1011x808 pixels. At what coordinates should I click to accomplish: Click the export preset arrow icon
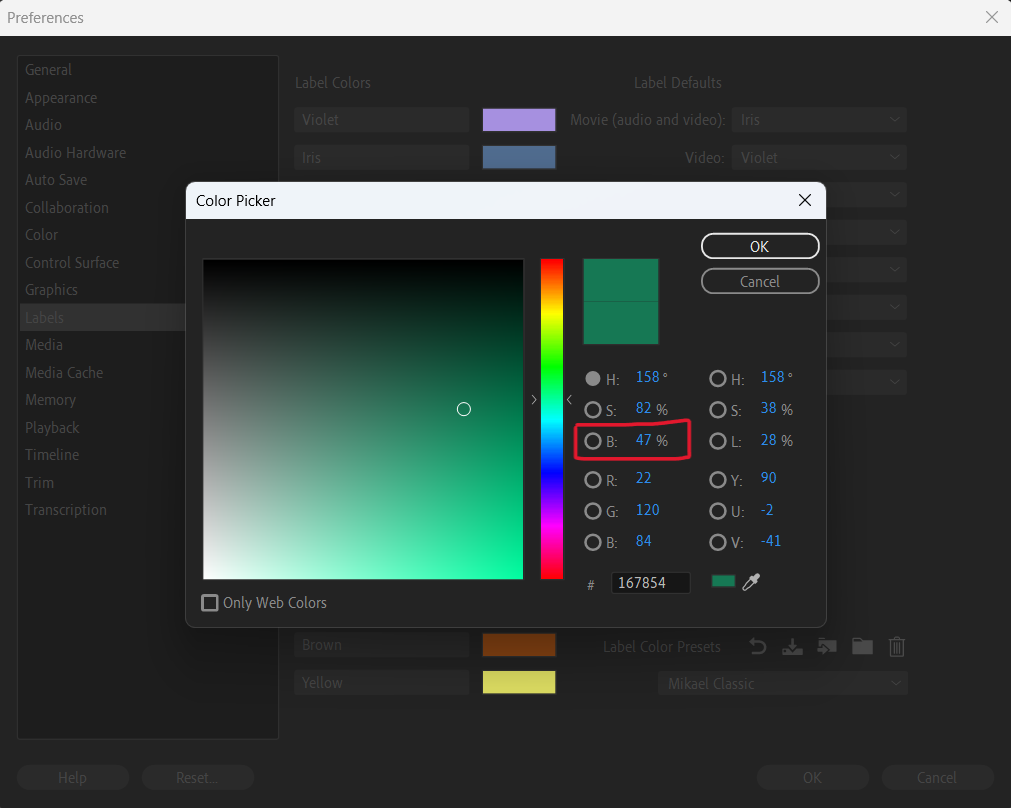tap(827, 647)
